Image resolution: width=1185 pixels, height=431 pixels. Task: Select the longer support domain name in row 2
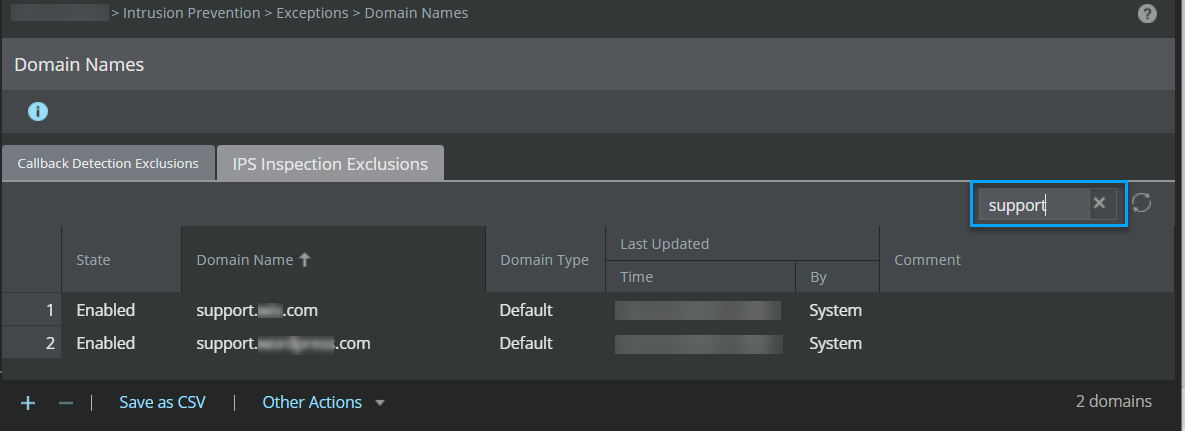pos(283,343)
